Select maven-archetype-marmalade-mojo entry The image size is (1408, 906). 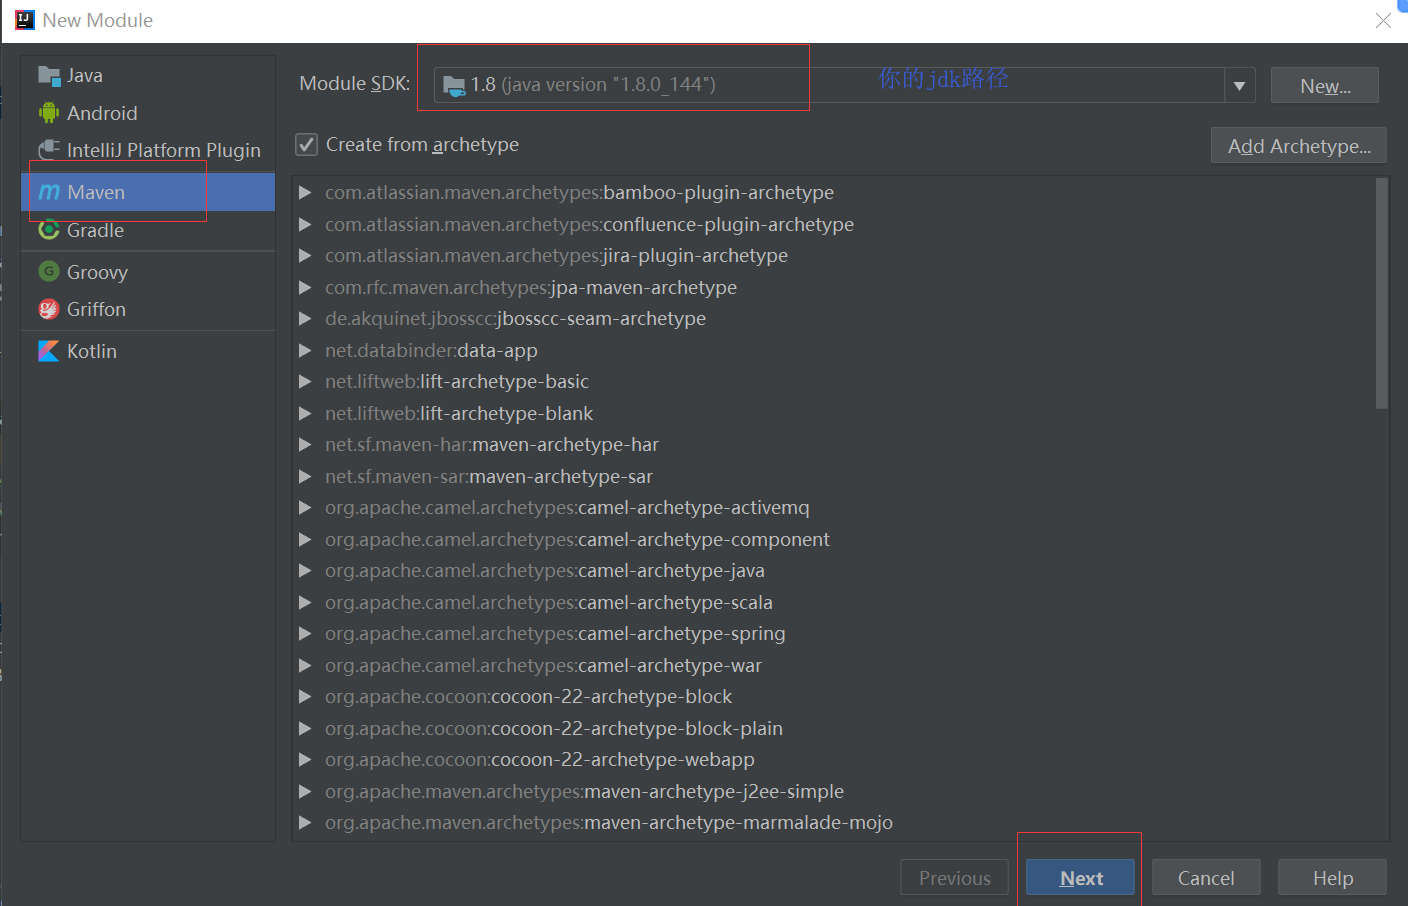tap(609, 822)
